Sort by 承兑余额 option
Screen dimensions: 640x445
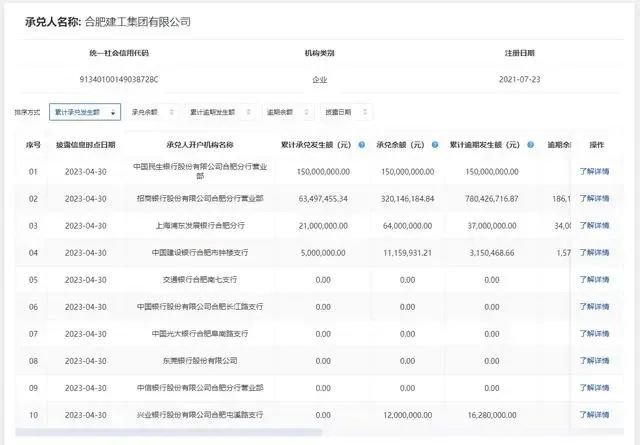[152, 112]
